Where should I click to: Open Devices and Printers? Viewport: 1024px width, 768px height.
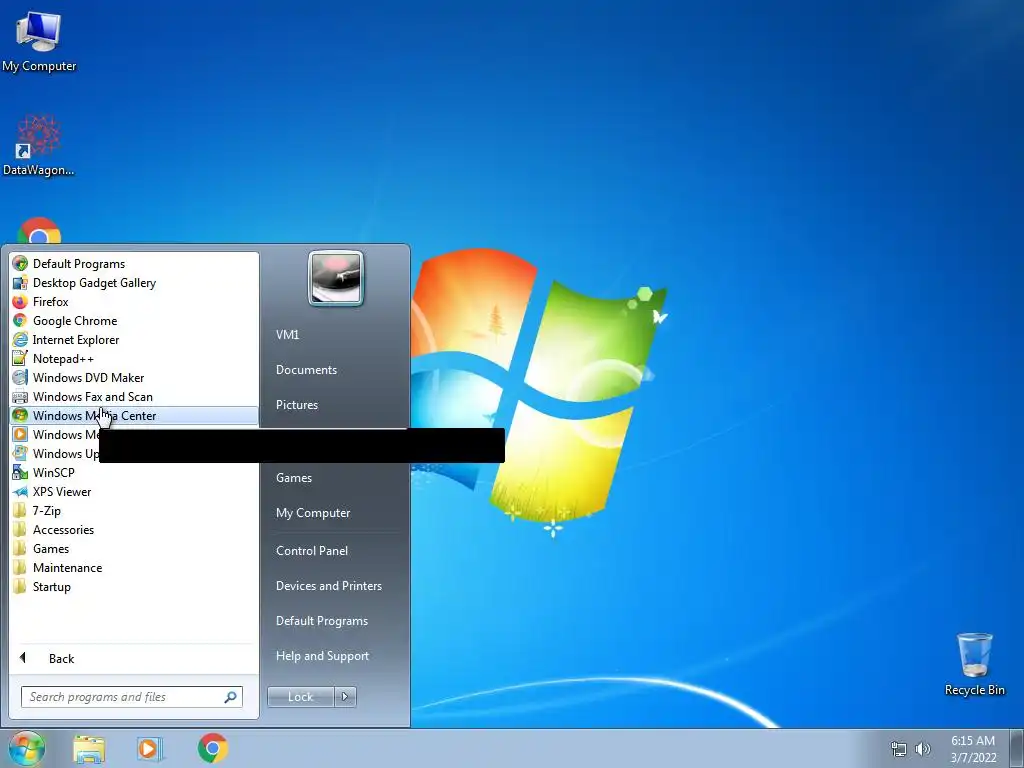point(328,586)
